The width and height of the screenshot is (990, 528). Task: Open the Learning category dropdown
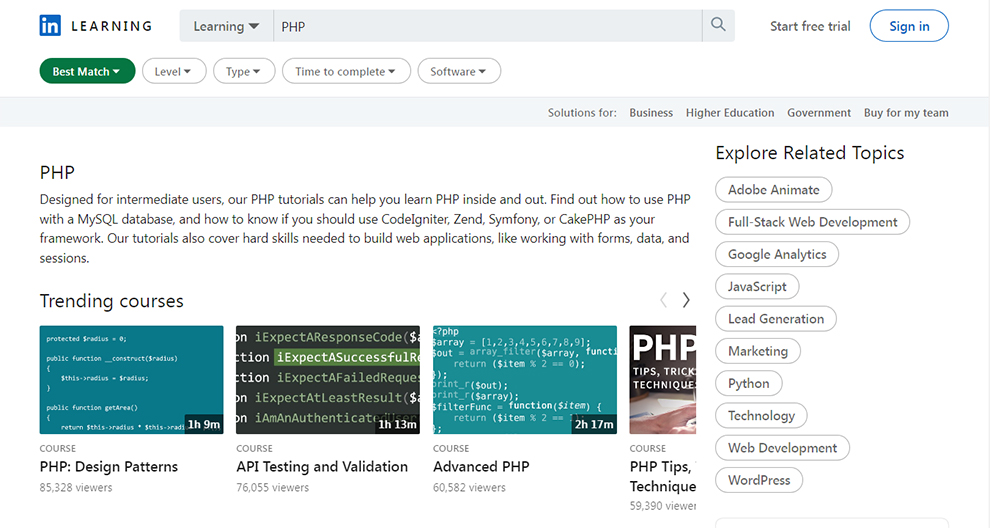click(x=226, y=26)
